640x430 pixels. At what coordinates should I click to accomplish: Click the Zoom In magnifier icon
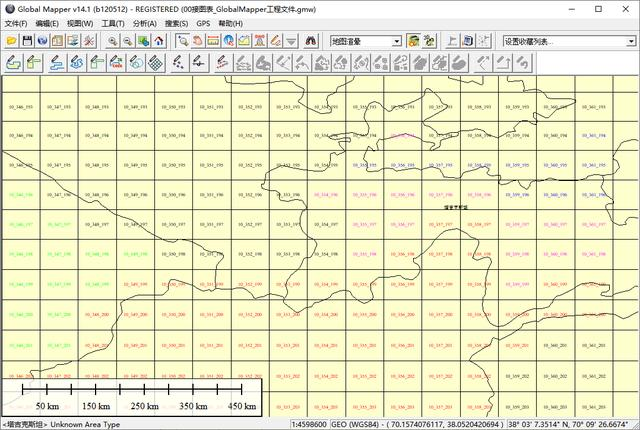coord(113,41)
